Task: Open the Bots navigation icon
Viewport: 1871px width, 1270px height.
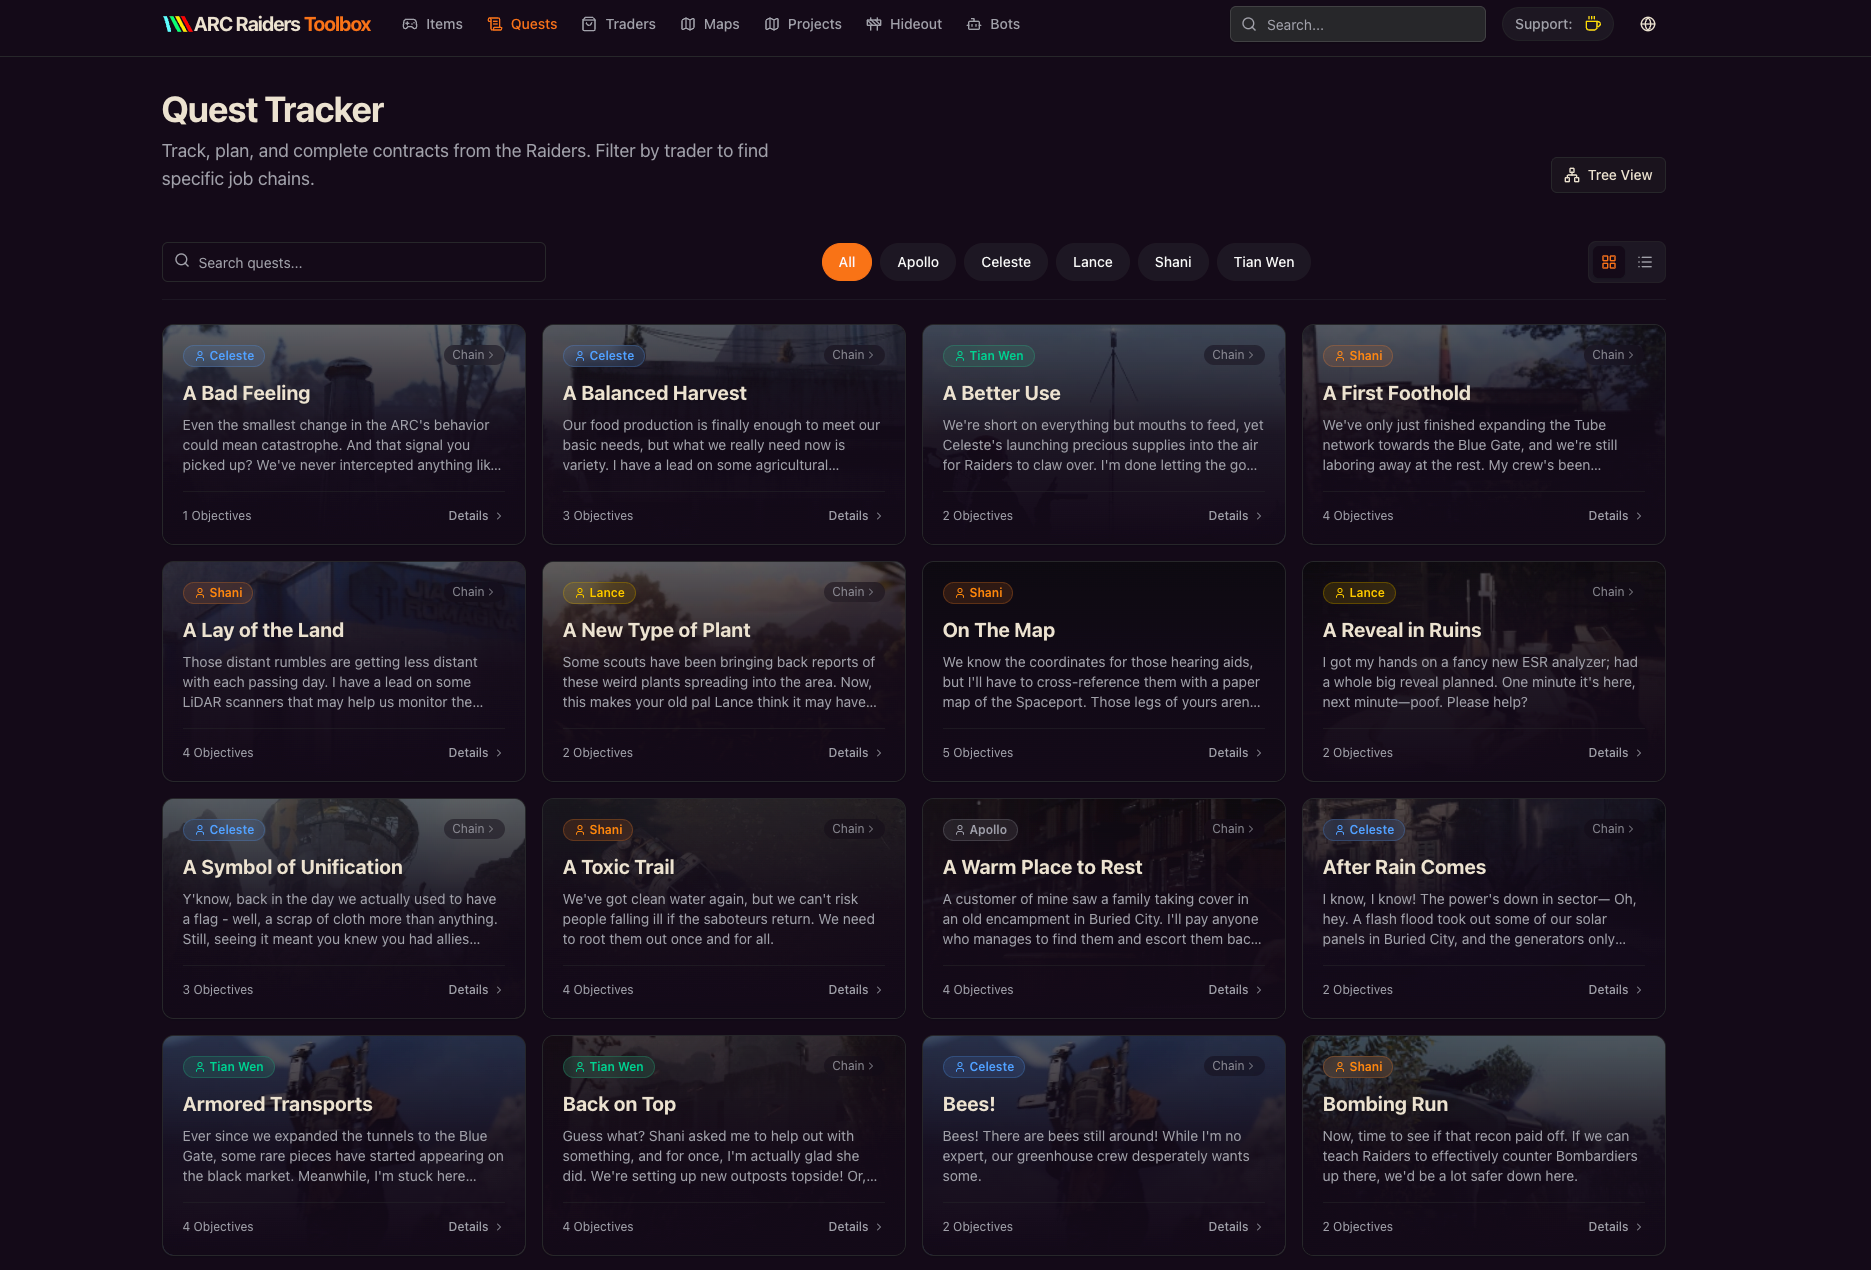Action: tap(974, 24)
